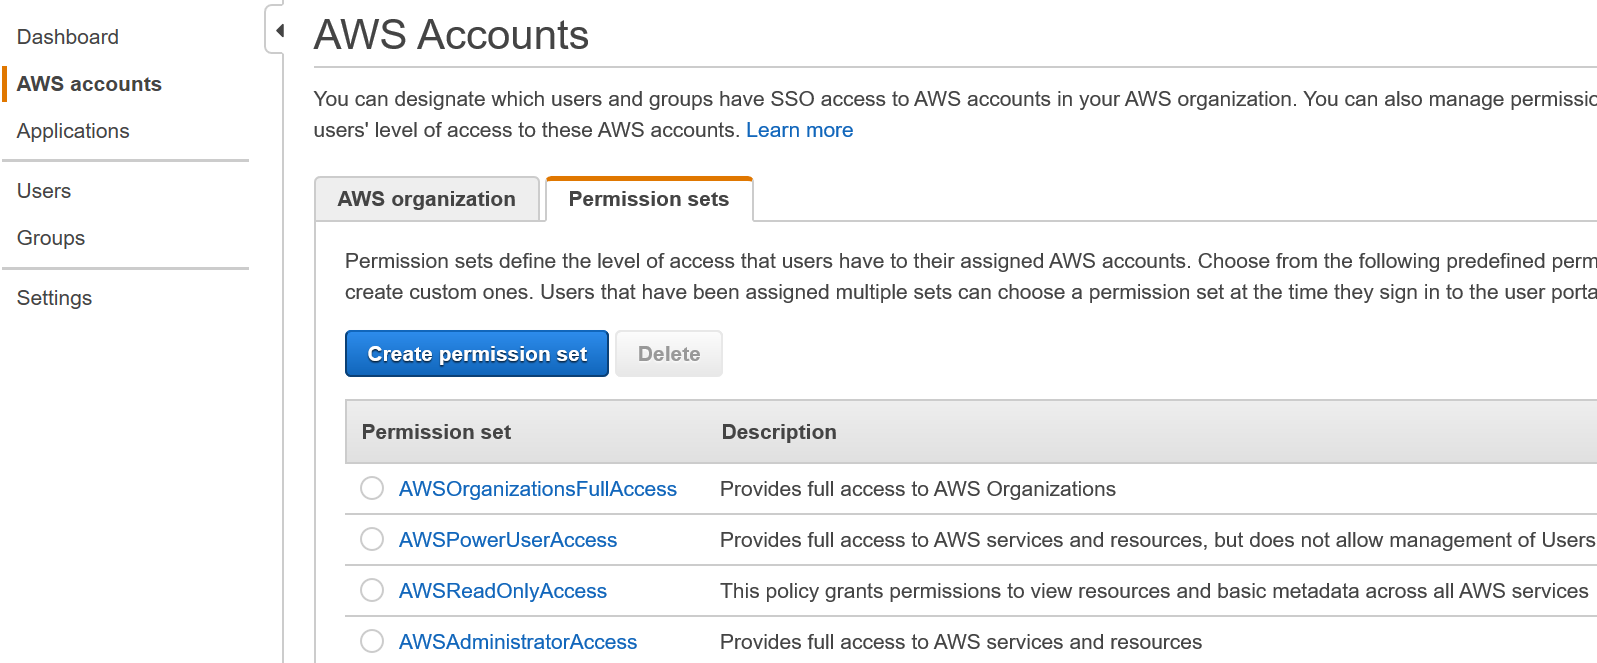This screenshot has width=1597, height=663.
Task: Go to Applications in the sidebar
Action: click(x=73, y=131)
